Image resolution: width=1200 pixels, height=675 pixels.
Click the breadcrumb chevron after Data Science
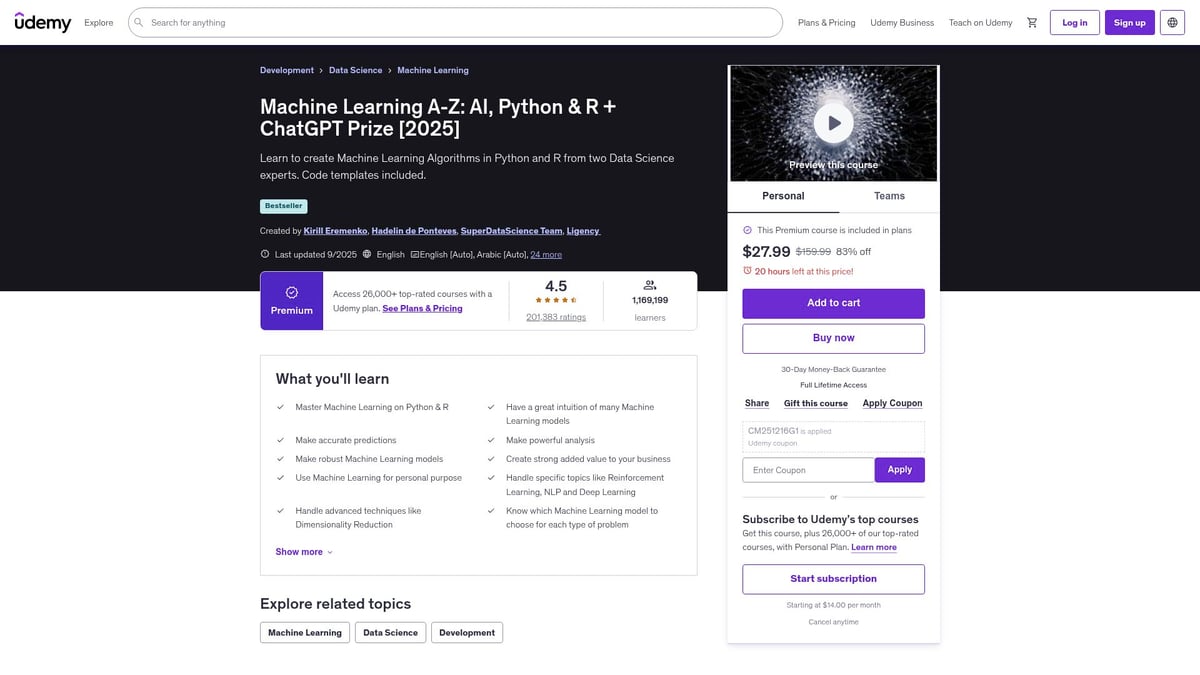click(x=390, y=70)
